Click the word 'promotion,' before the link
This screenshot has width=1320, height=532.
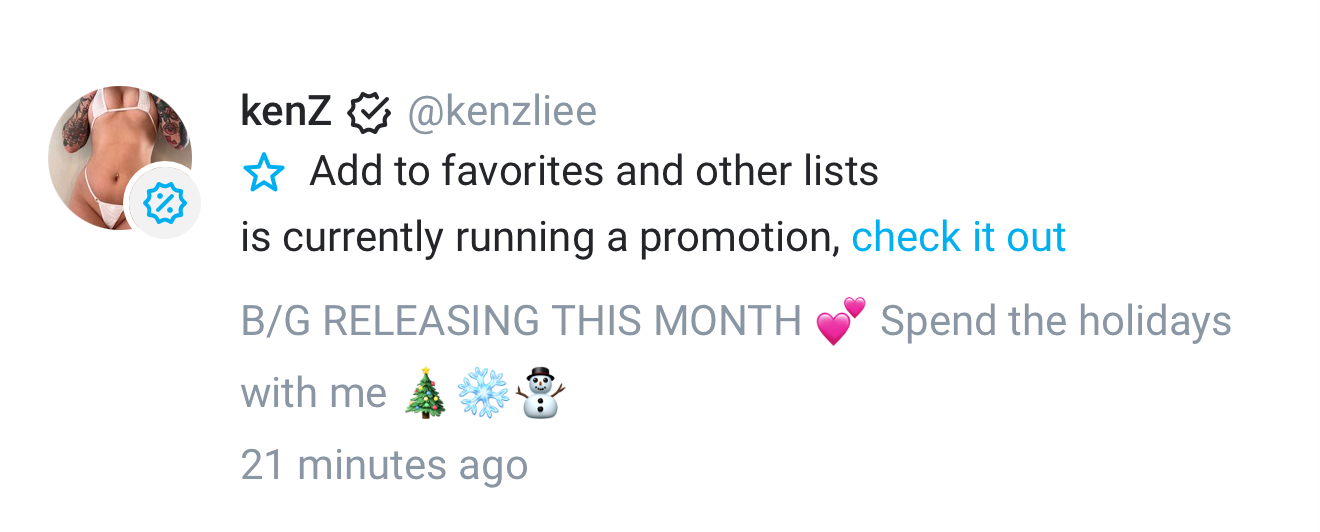tap(739, 238)
